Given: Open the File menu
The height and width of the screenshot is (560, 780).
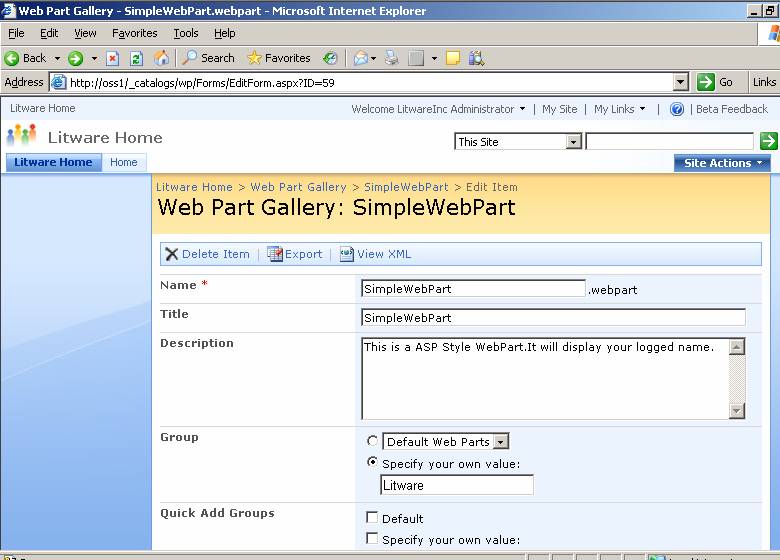Looking at the screenshot, I should tap(16, 33).
